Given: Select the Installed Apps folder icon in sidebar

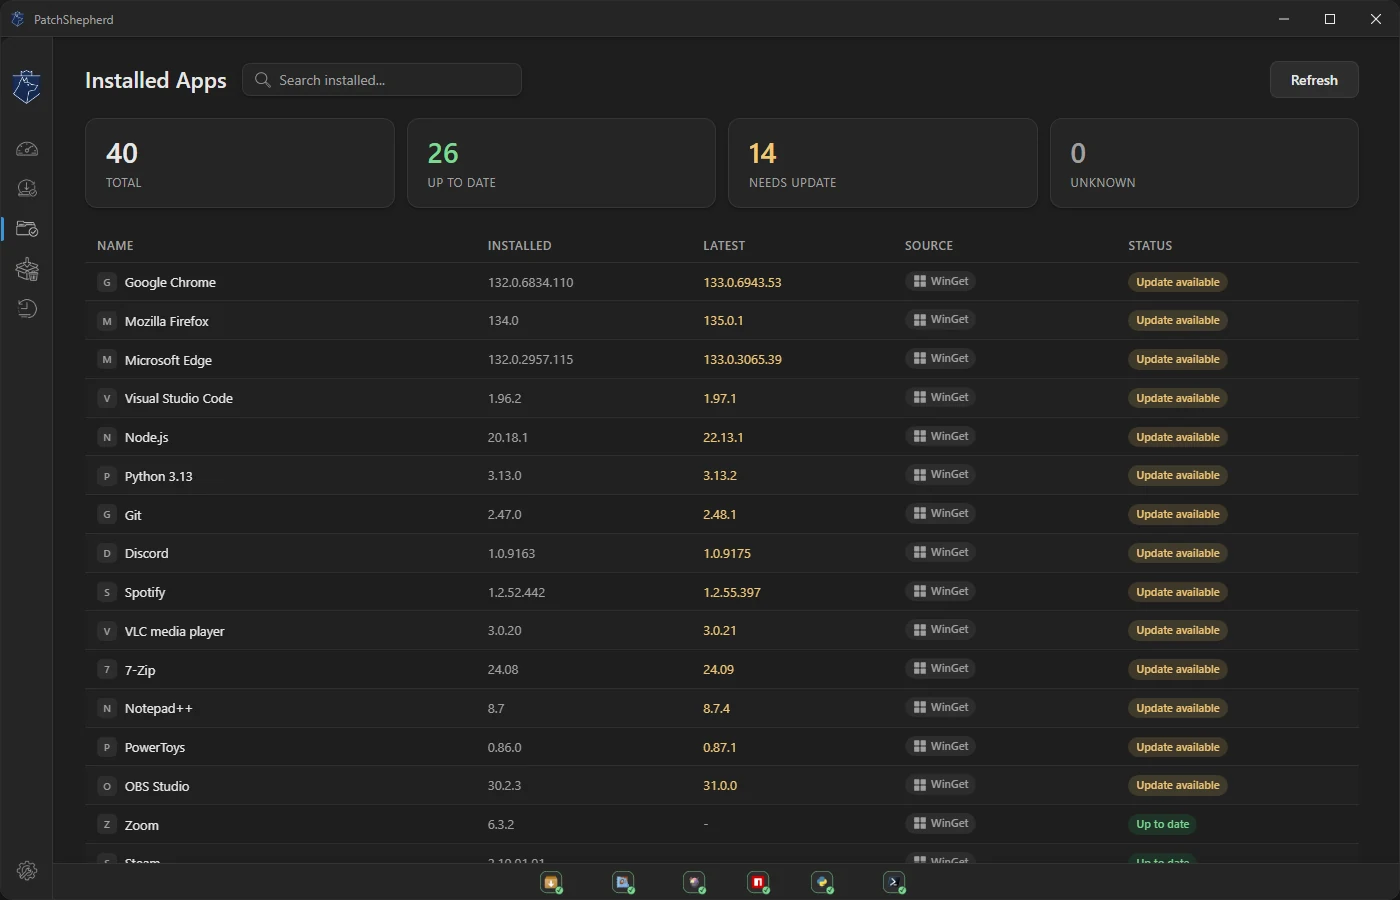Looking at the screenshot, I should coord(27,229).
